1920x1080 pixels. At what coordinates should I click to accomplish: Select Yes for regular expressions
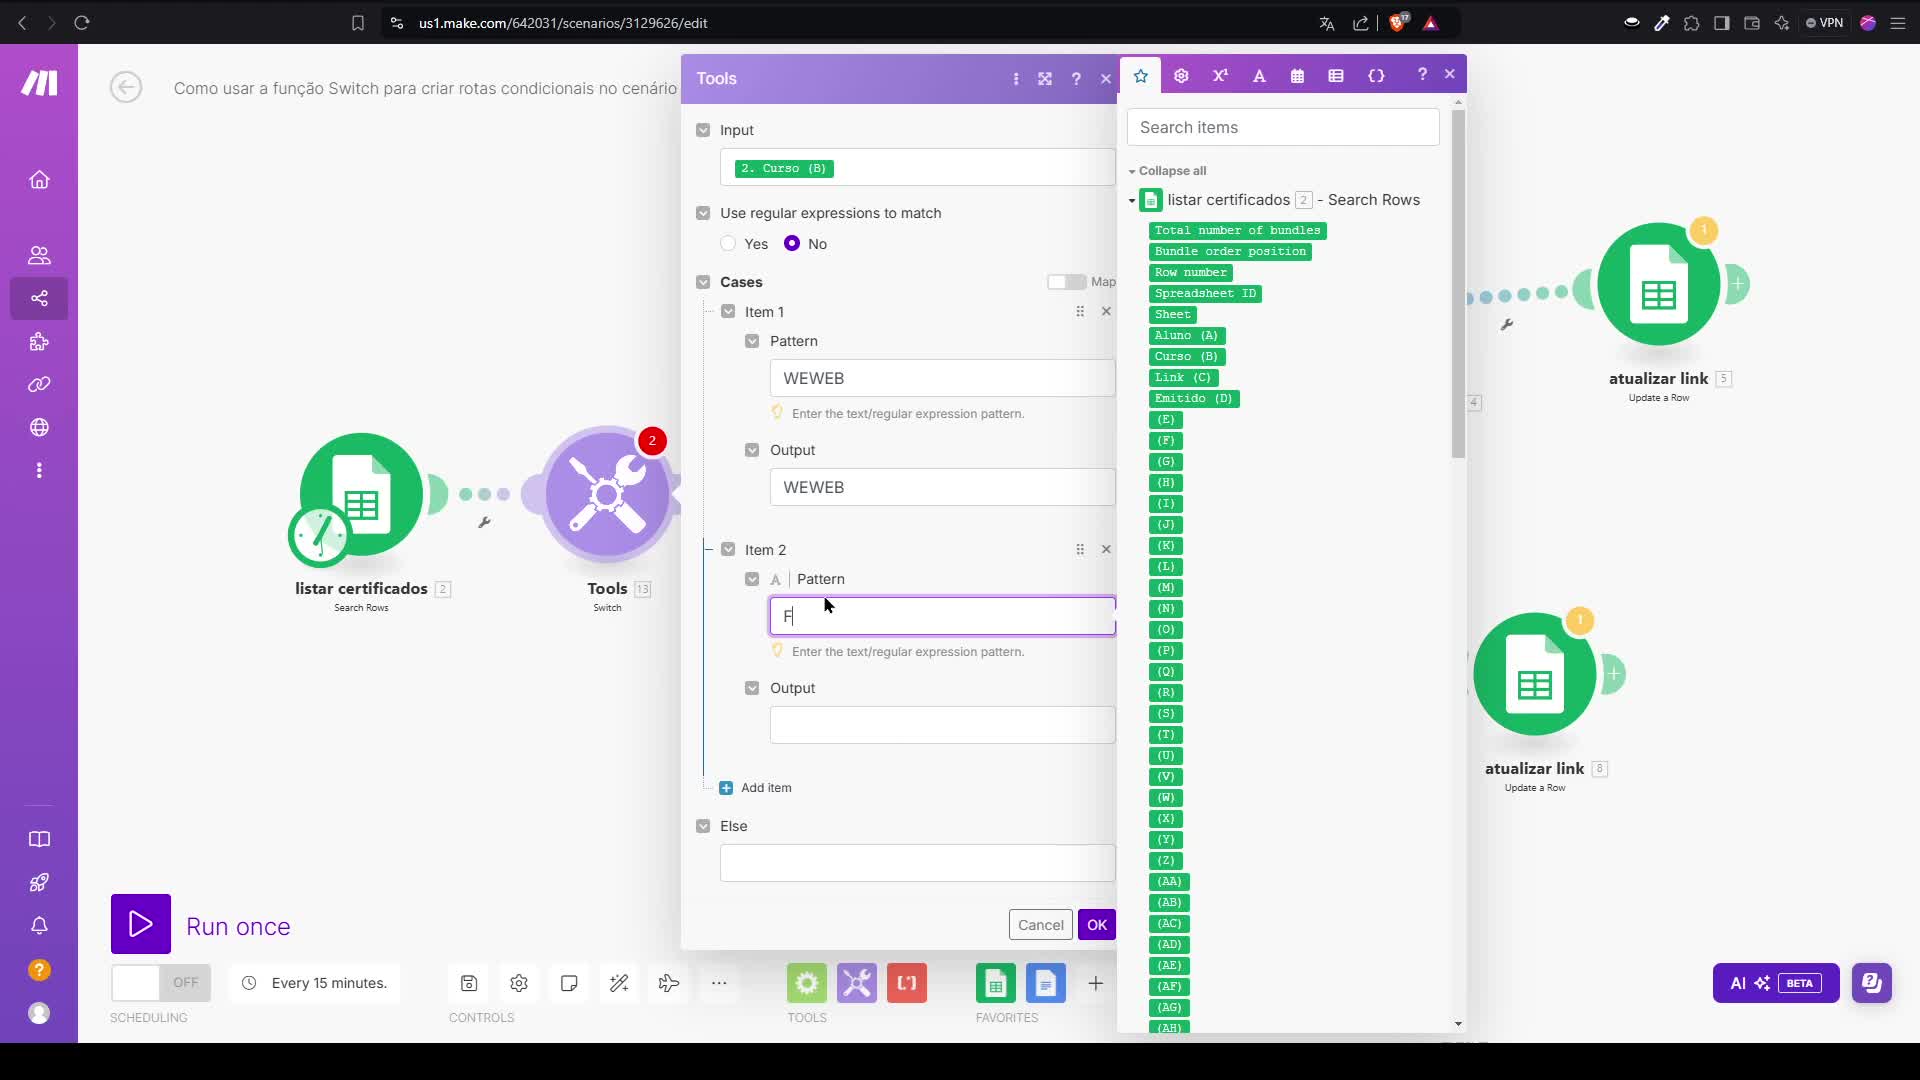coord(729,244)
